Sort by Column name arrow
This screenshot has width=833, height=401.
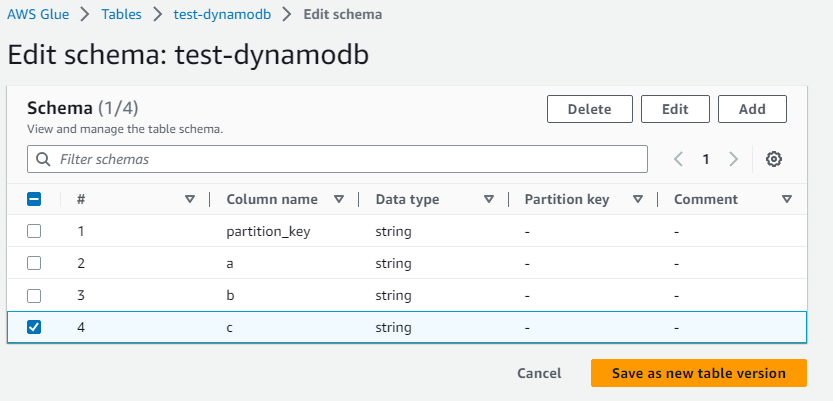point(339,199)
